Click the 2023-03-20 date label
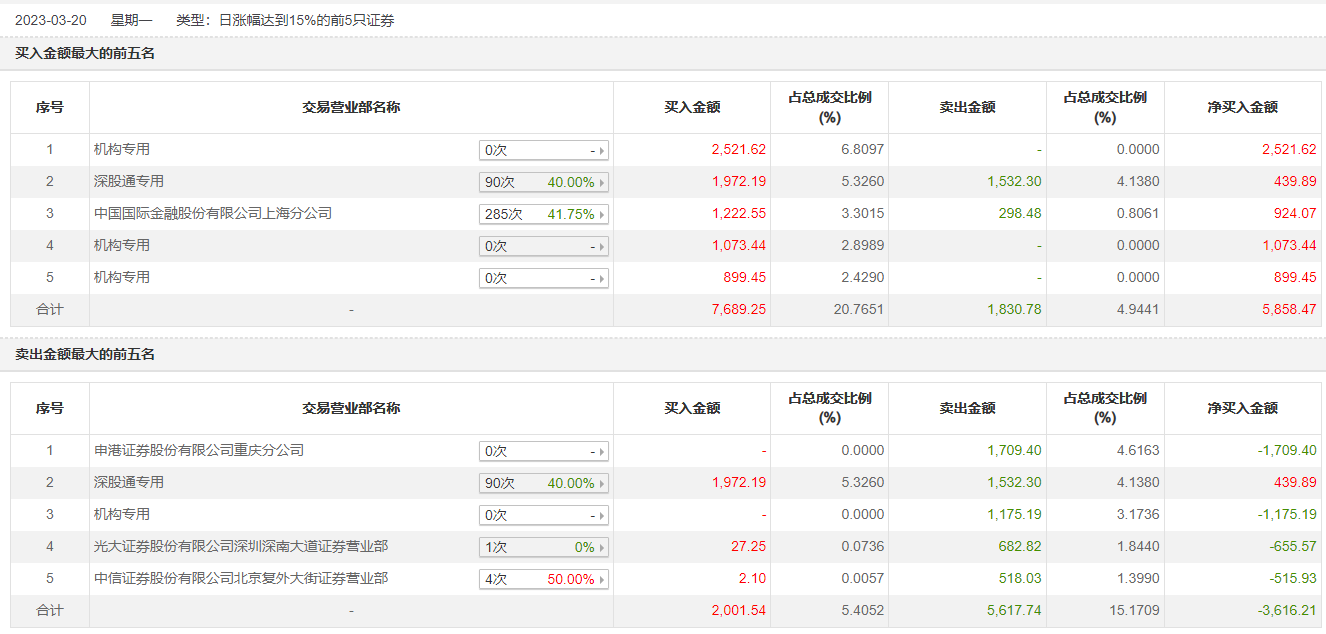 (x=50, y=20)
